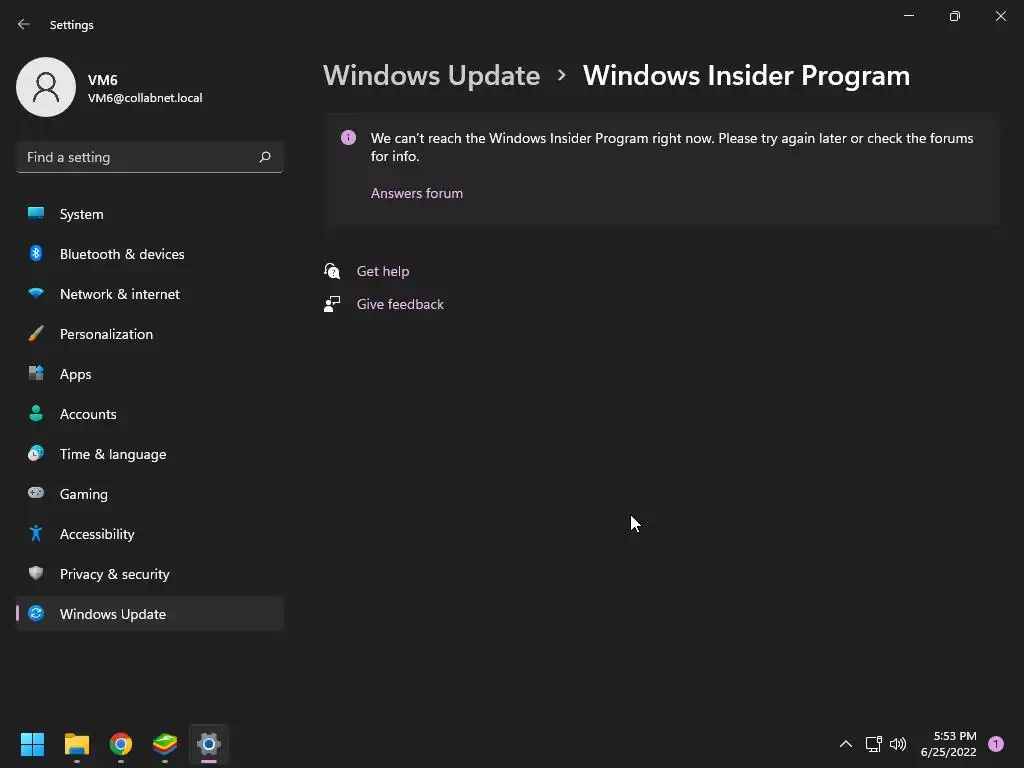Open the volume speaker tray icon
Viewport: 1024px width, 768px height.
(x=898, y=744)
